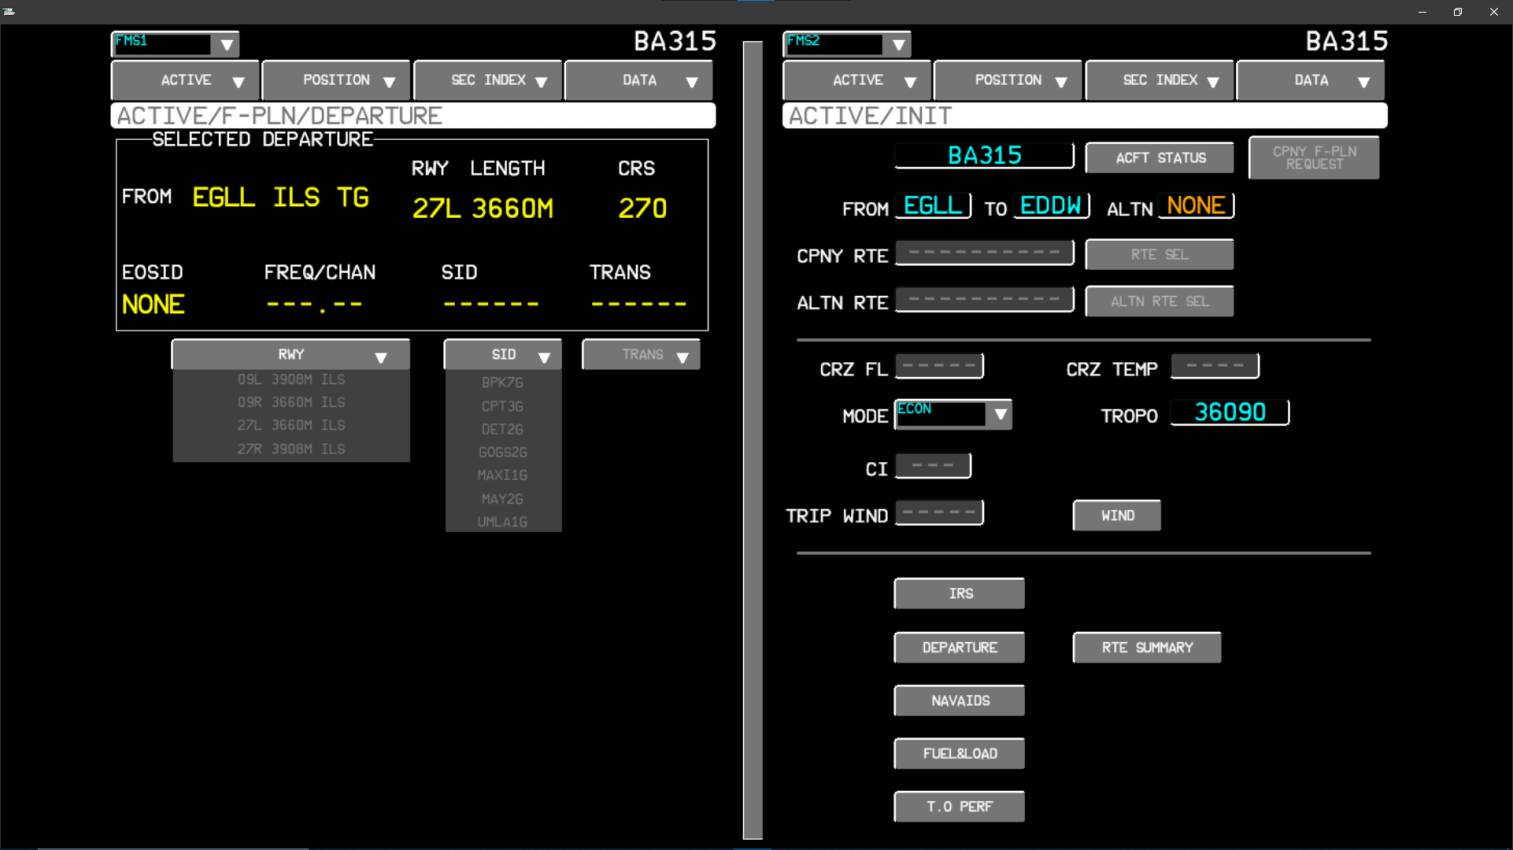Open the FUEL&LOAD page

(x=959, y=754)
